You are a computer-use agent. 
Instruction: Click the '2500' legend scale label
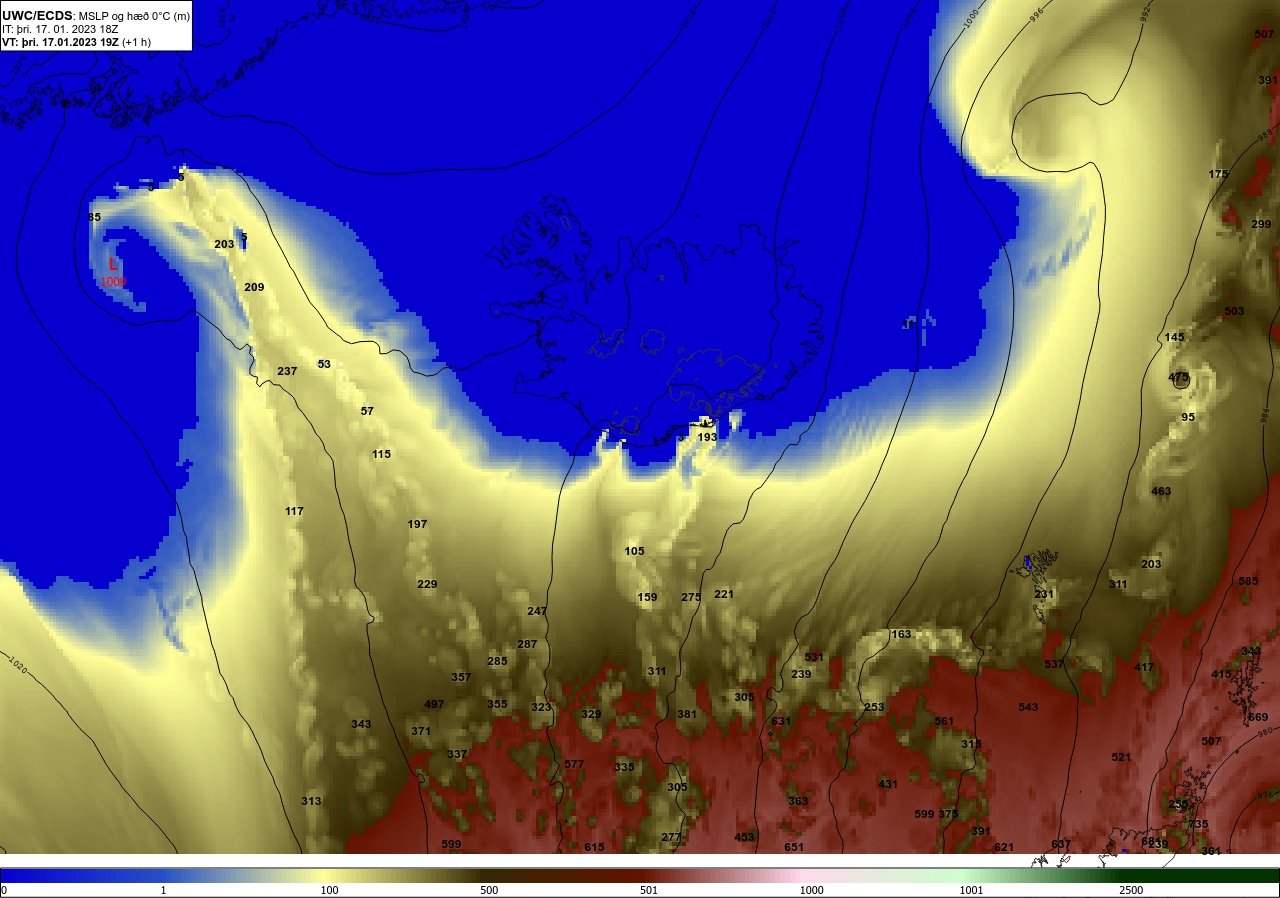pos(1131,890)
